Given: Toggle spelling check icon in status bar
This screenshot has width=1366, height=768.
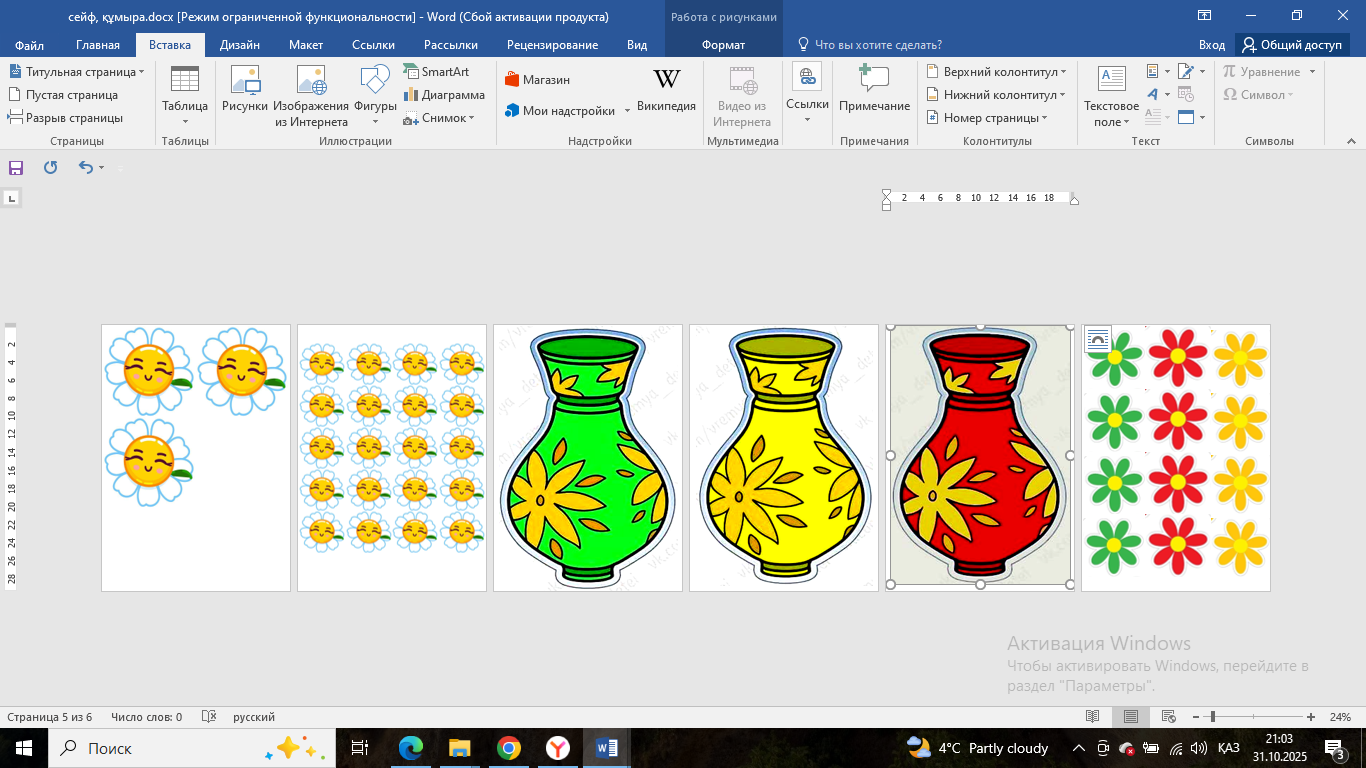Looking at the screenshot, I should tap(209, 717).
